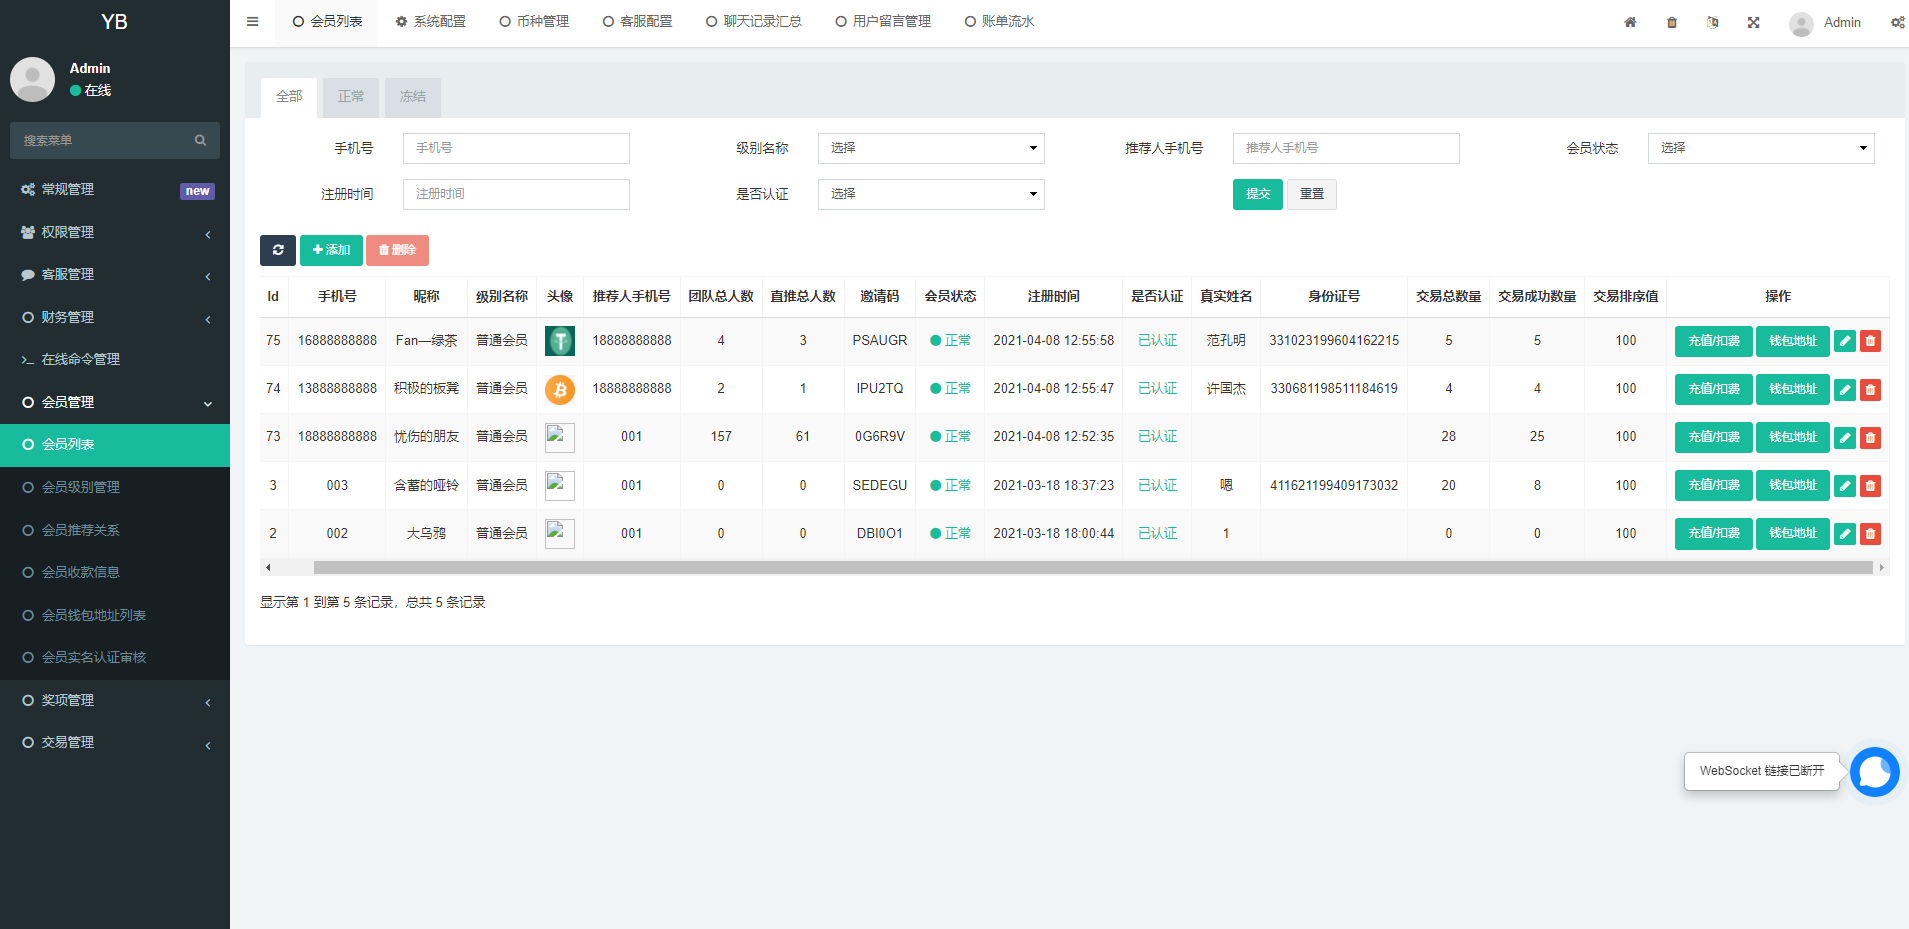This screenshot has width=1909, height=929.
Task: Delete member 大乌鸦 using red trash icon
Action: [x=1870, y=533]
